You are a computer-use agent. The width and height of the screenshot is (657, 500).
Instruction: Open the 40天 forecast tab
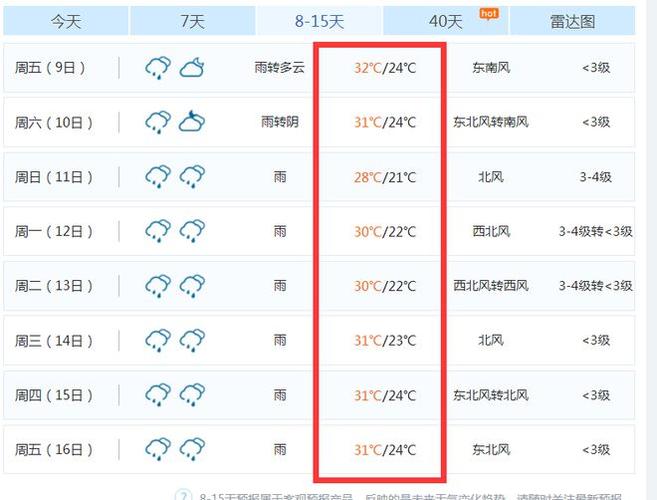click(x=446, y=21)
